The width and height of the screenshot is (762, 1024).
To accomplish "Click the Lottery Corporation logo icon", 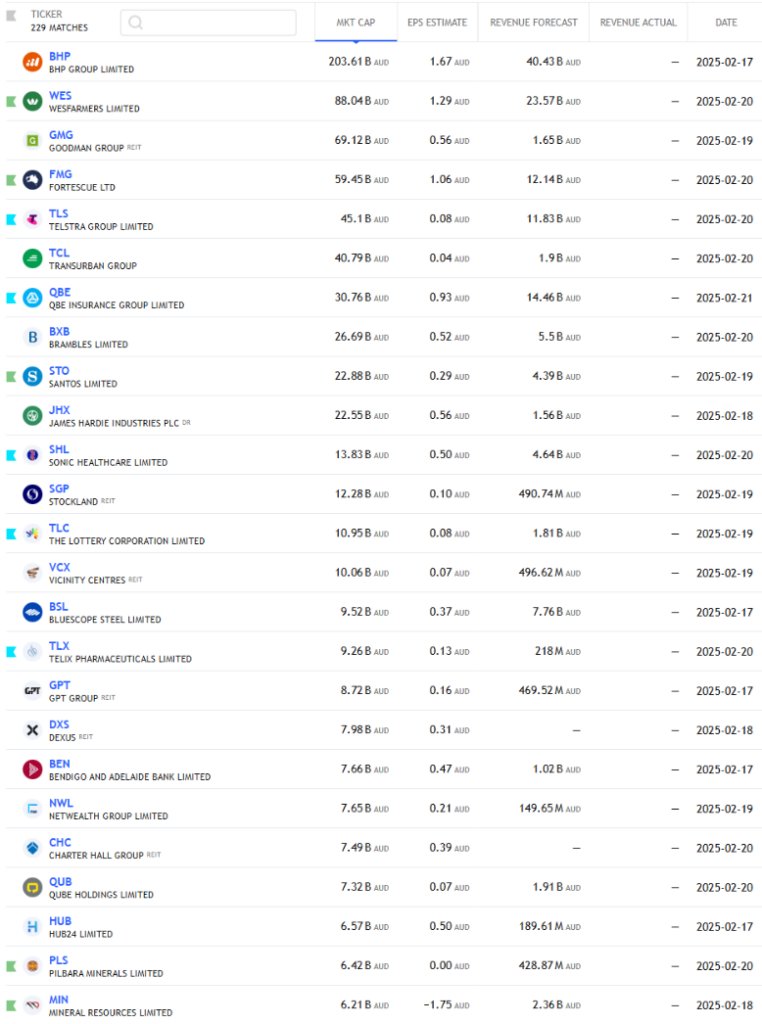I will [x=32, y=534].
